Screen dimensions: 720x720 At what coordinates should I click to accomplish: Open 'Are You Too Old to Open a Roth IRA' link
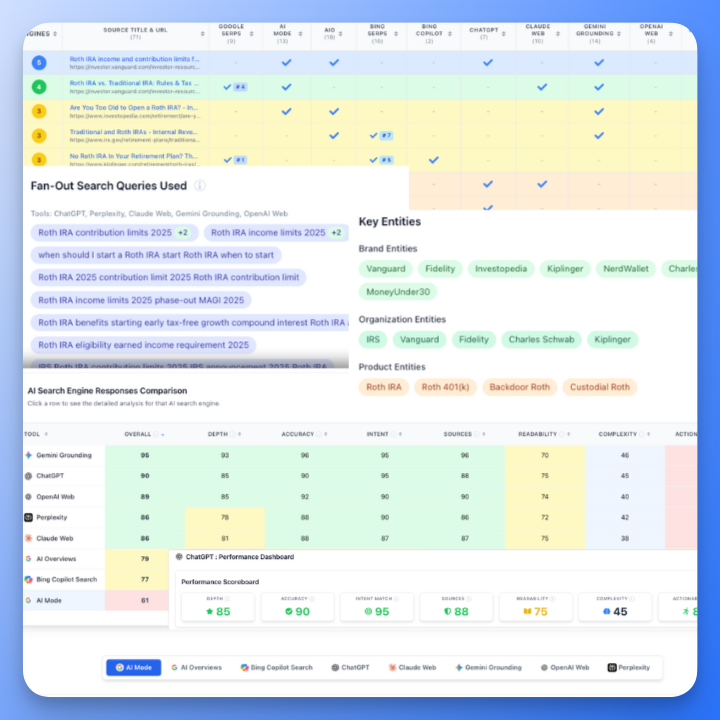[134, 107]
